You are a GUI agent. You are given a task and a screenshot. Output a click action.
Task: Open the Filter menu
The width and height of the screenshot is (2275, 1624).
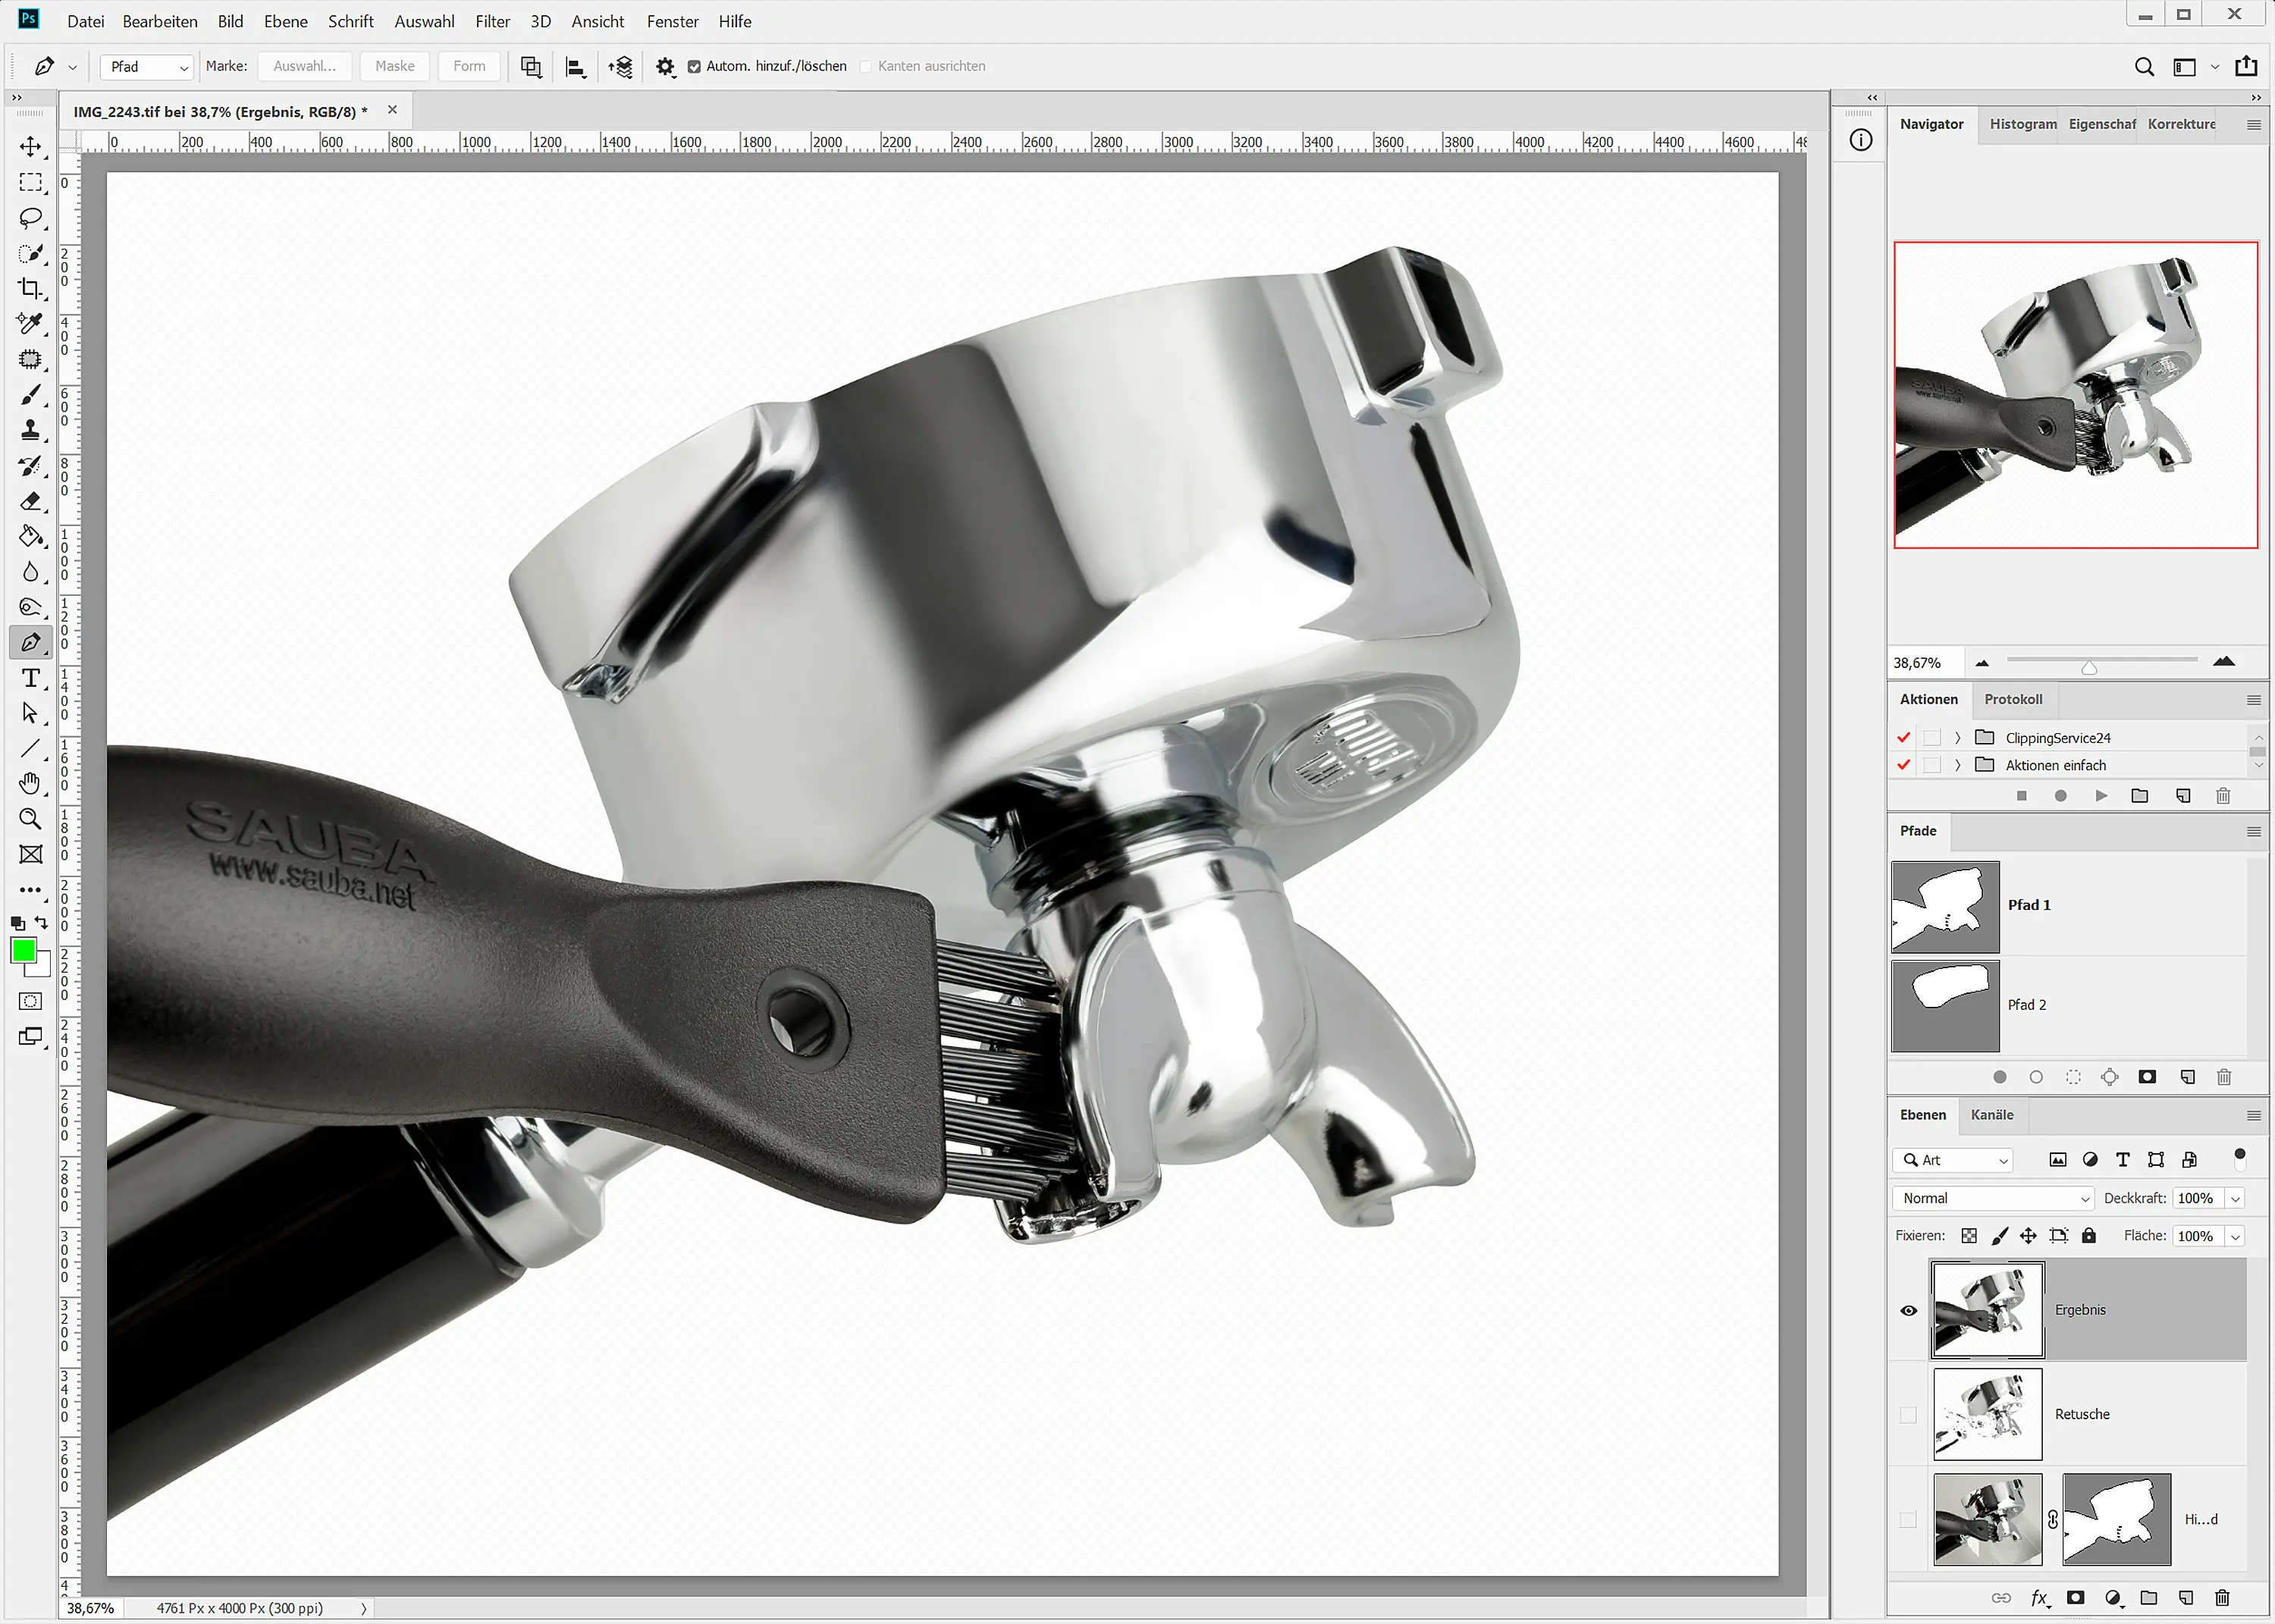(492, 21)
